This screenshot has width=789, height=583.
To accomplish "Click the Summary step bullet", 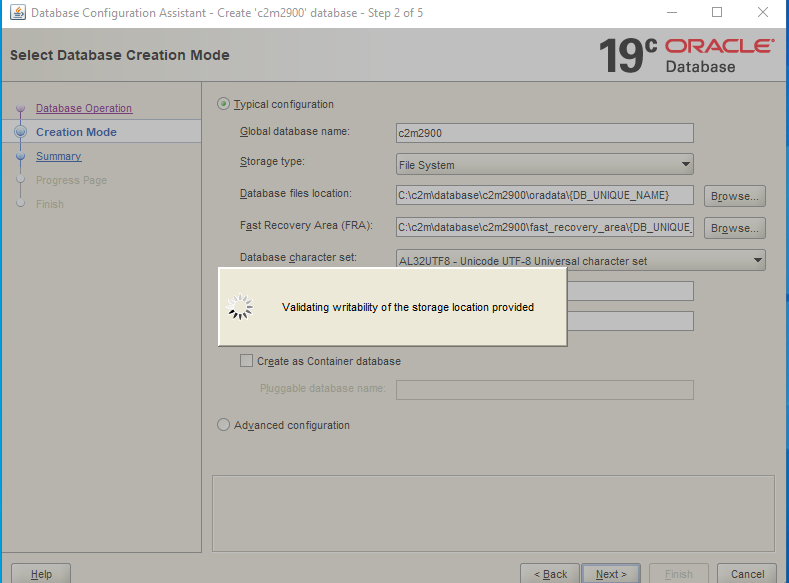I will coord(20,156).
